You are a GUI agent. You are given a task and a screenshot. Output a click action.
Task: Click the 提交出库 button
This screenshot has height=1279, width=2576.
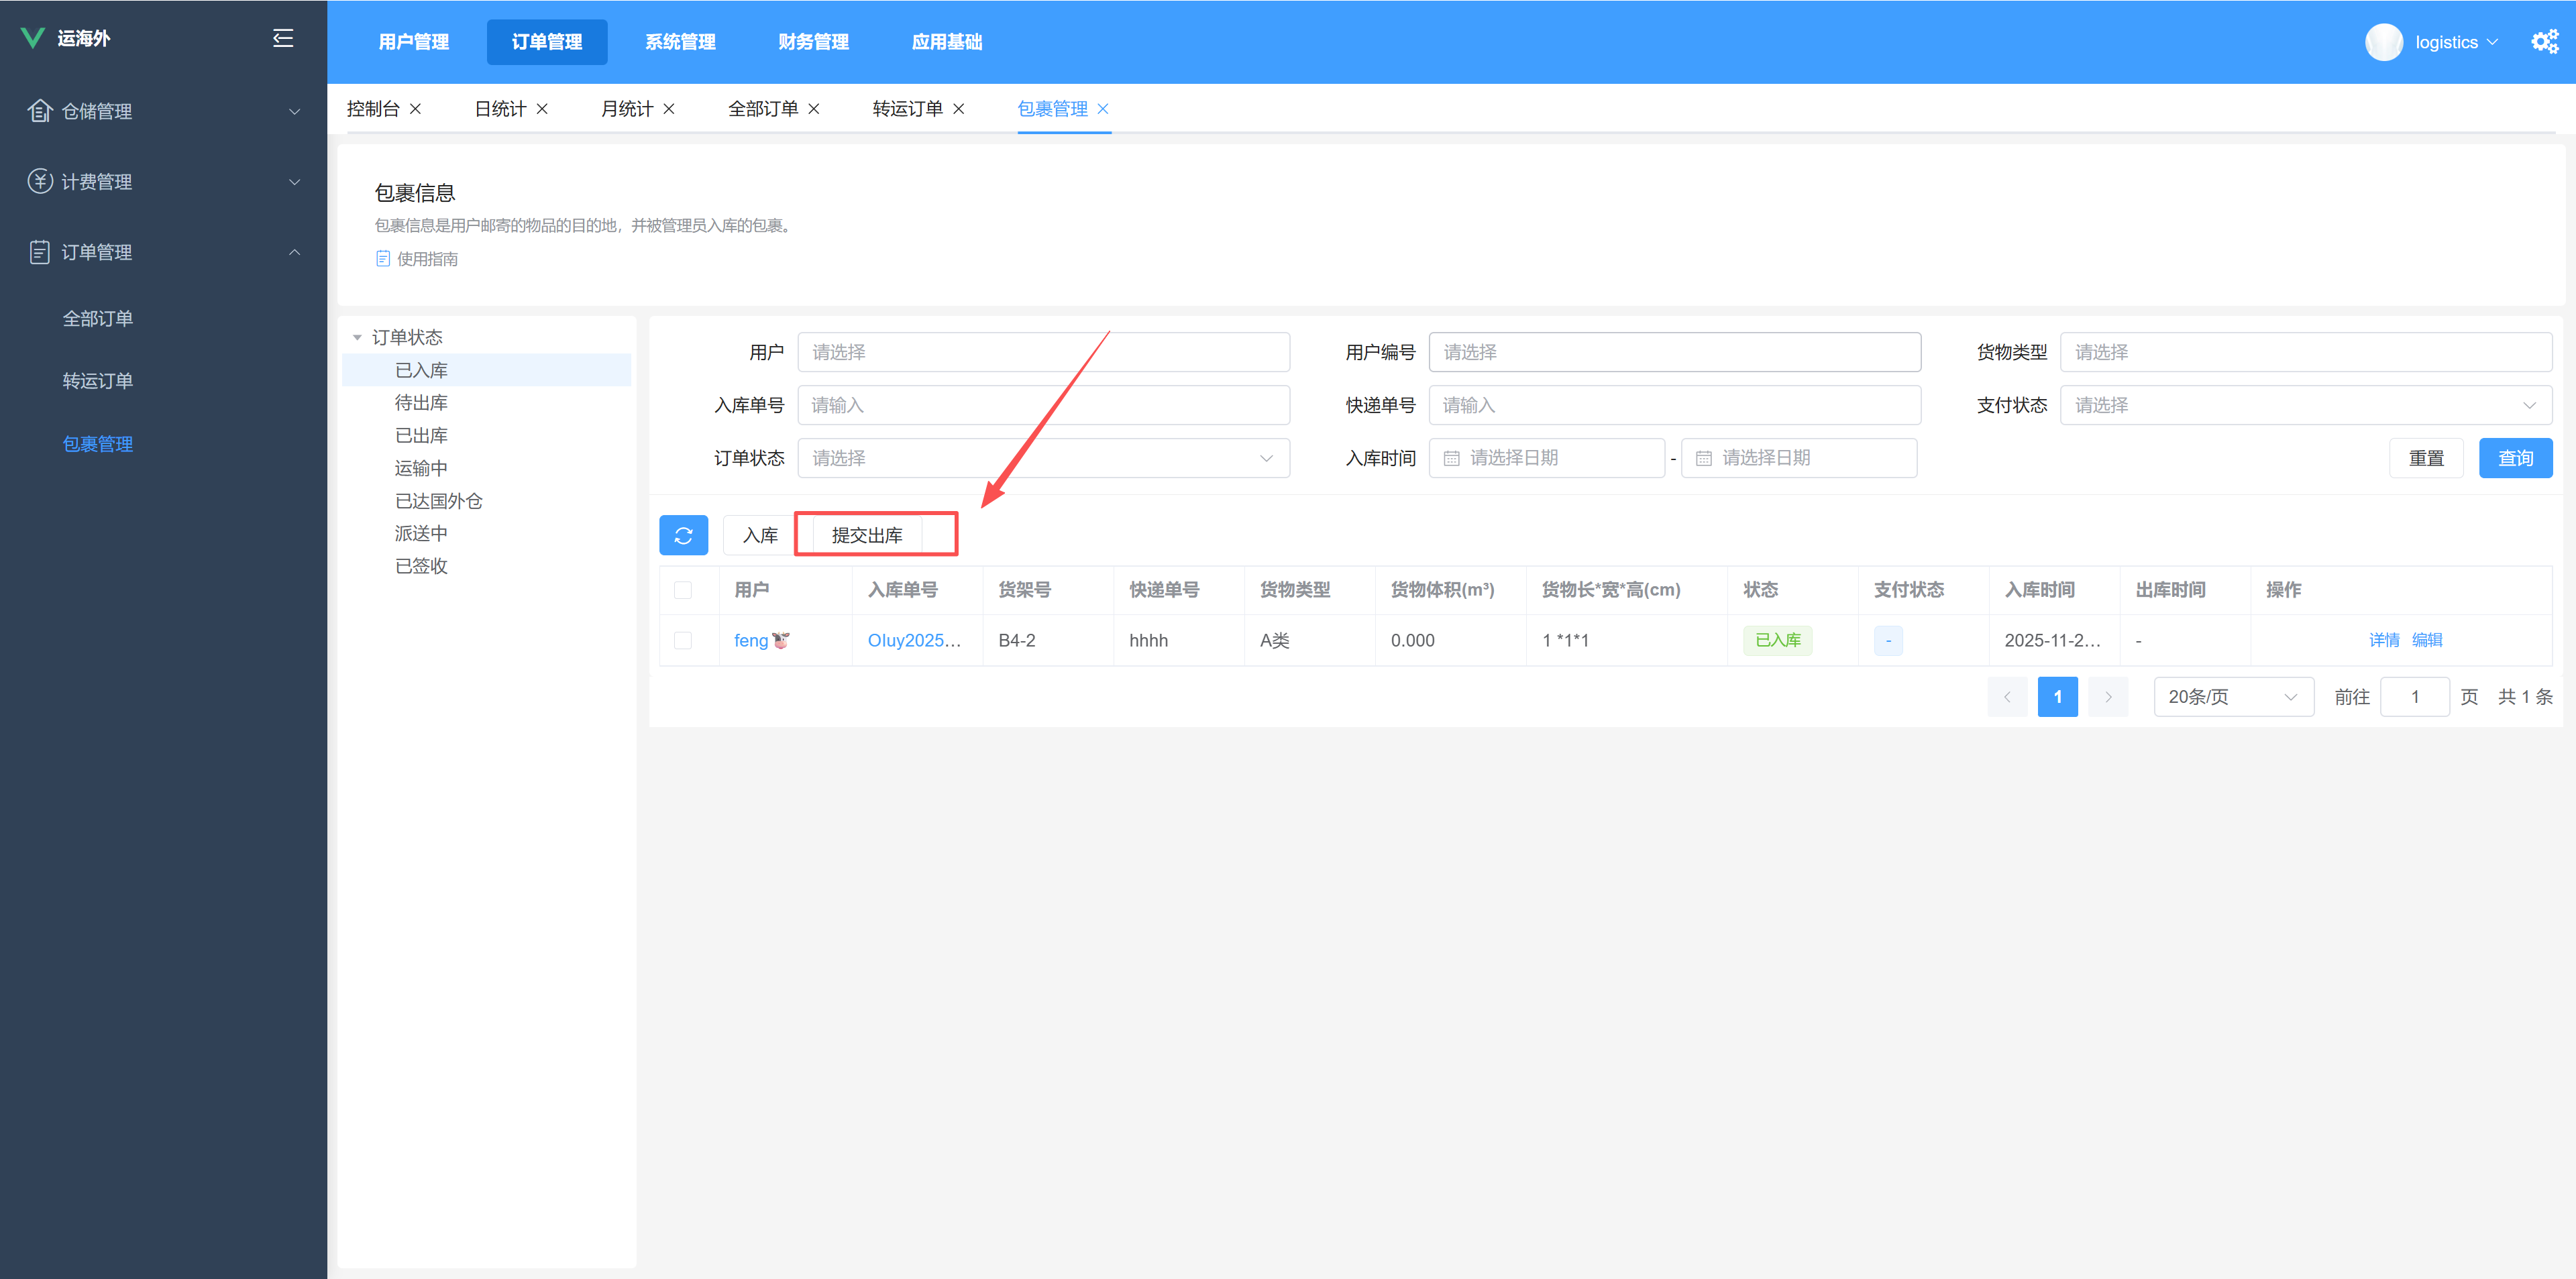pyautogui.click(x=867, y=536)
